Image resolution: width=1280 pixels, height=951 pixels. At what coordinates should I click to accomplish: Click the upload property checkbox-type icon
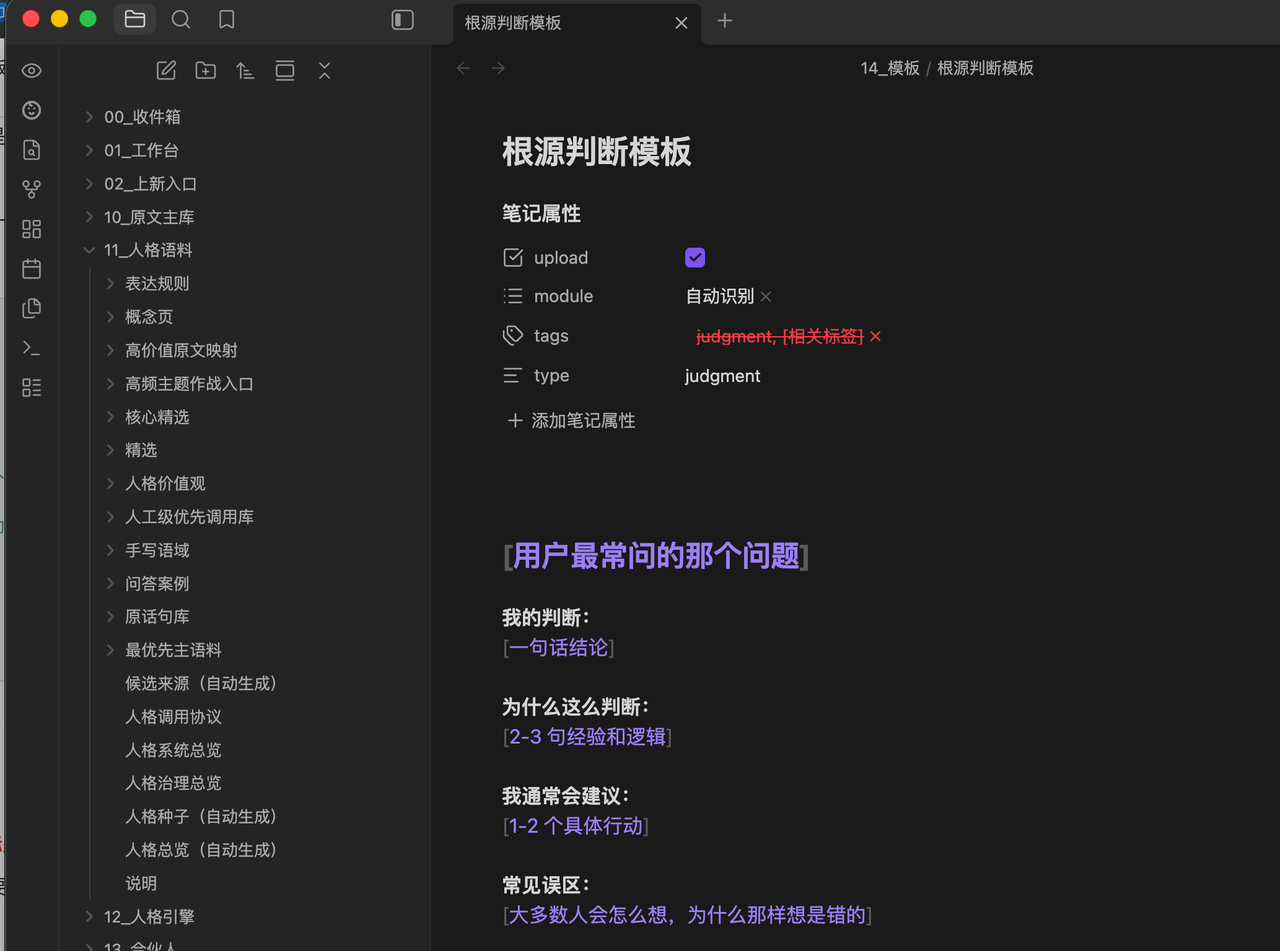pos(513,258)
